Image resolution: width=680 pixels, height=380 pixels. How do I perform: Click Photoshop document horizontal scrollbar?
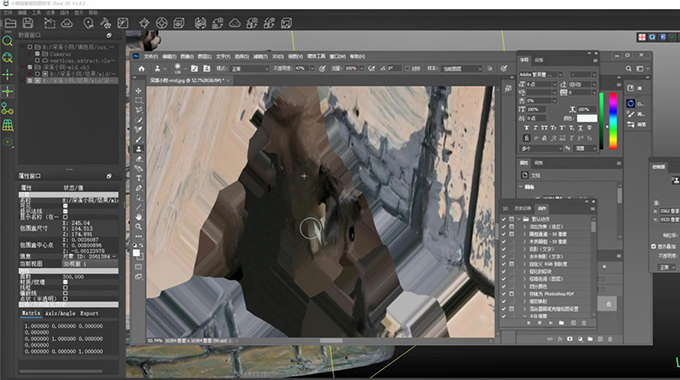tap(331, 341)
